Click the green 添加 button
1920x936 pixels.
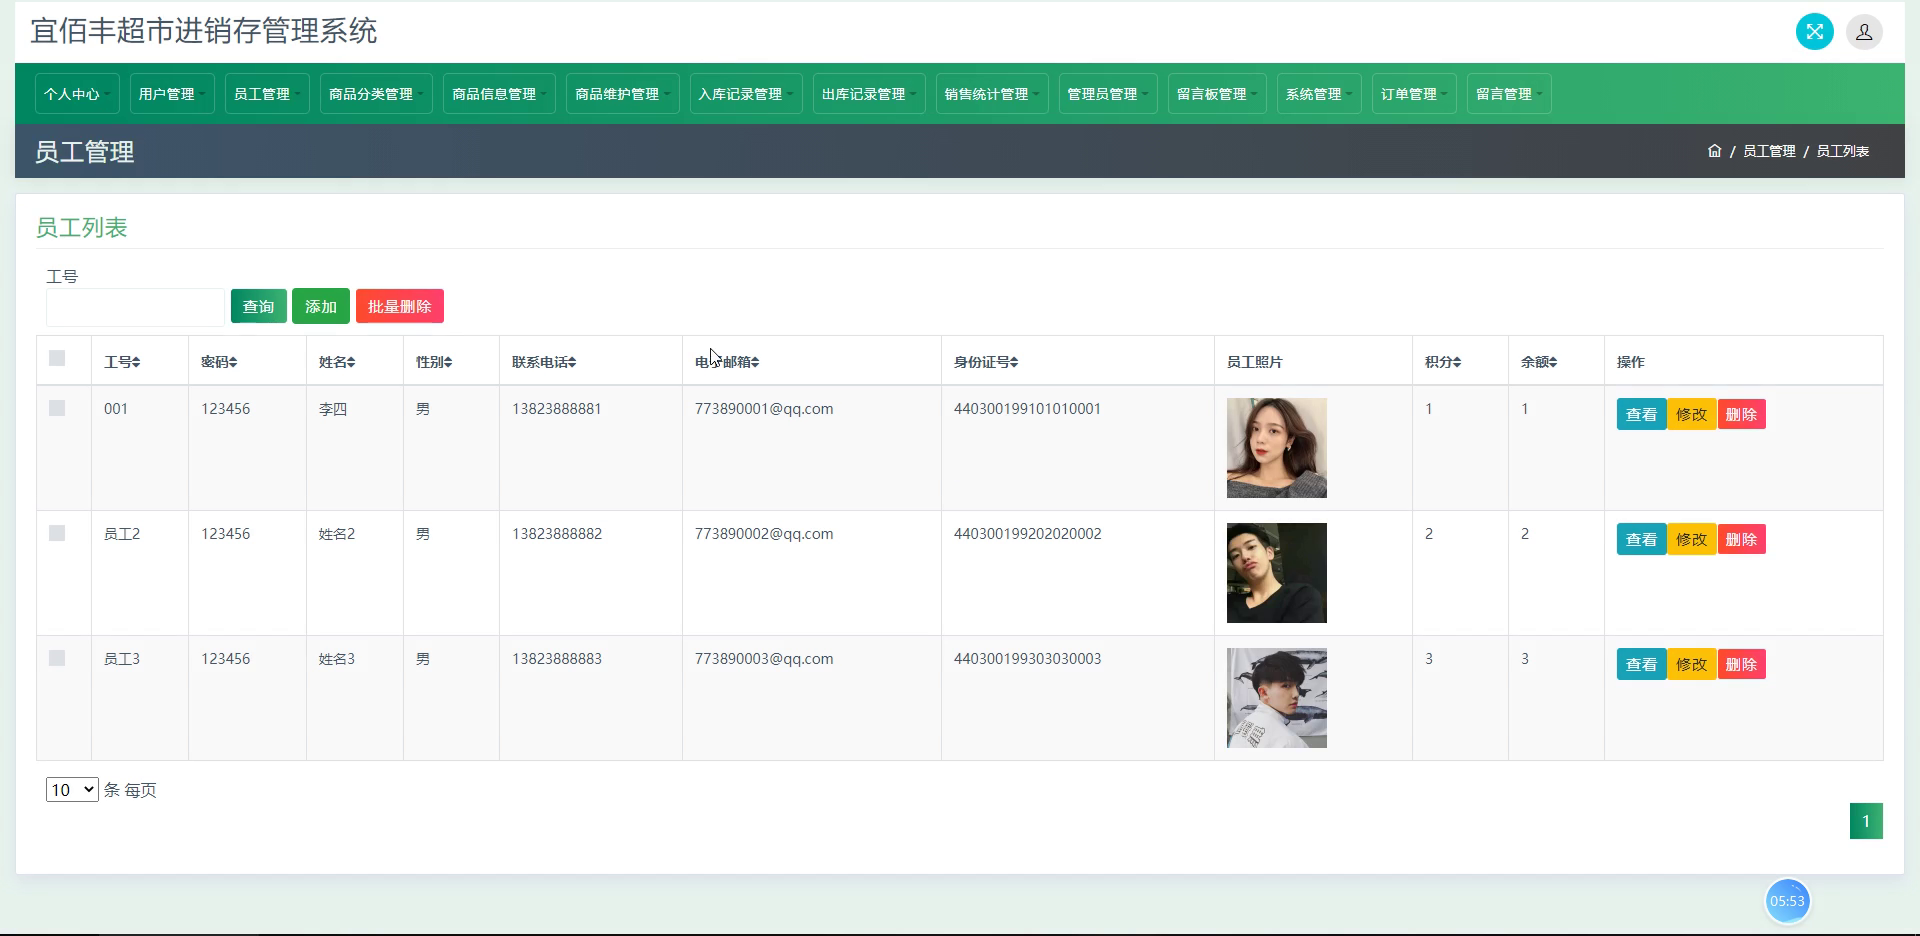tap(321, 306)
